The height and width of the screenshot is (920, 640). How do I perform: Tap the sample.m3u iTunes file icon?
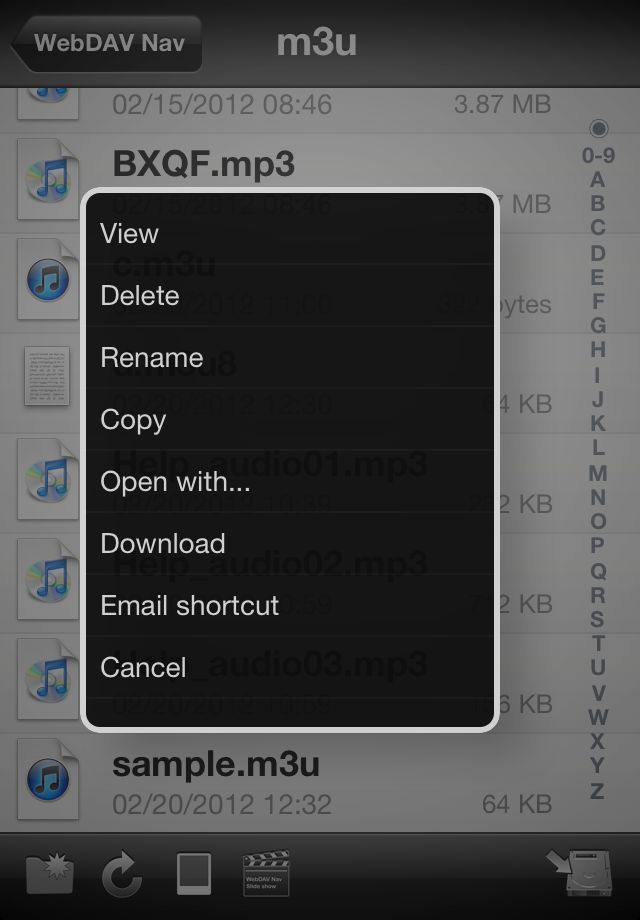48,779
